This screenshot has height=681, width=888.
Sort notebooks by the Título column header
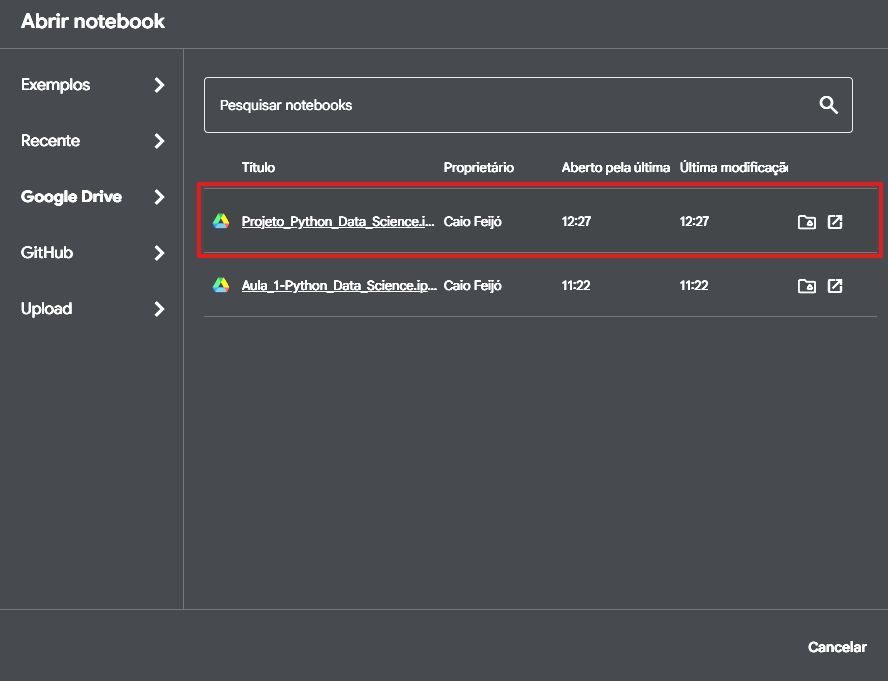coord(258,167)
